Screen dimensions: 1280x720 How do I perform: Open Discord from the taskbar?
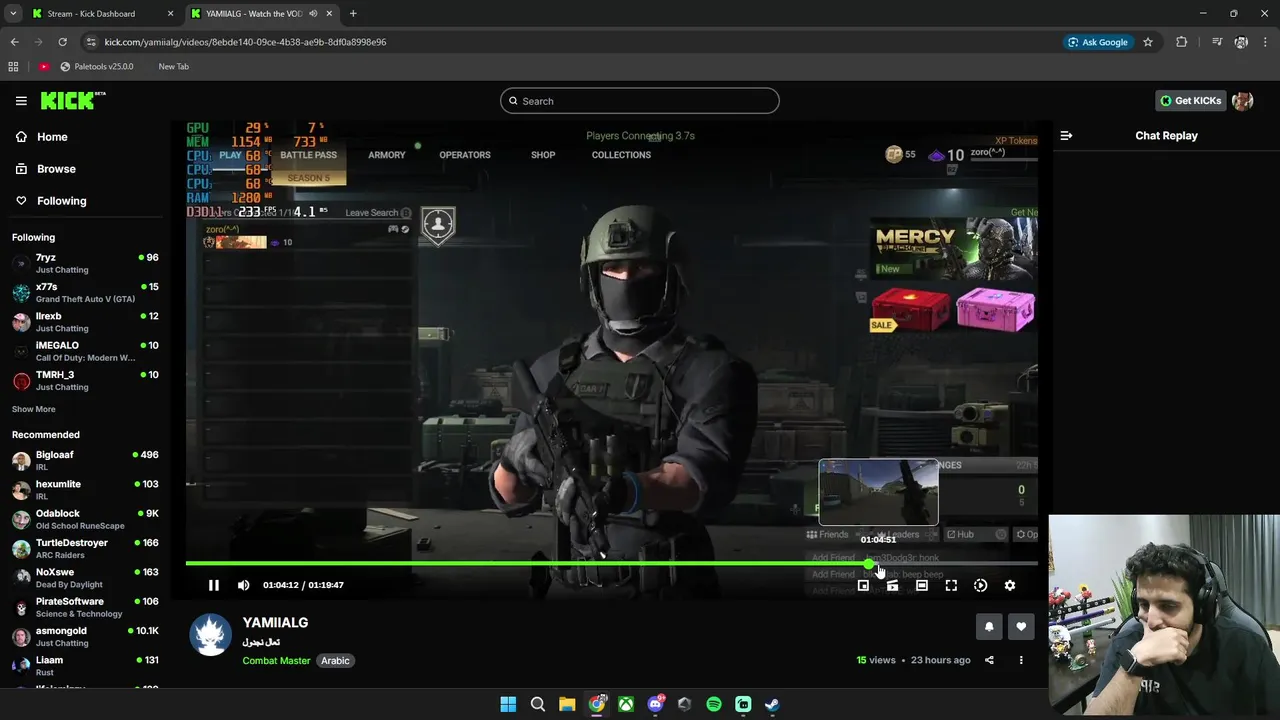point(655,704)
